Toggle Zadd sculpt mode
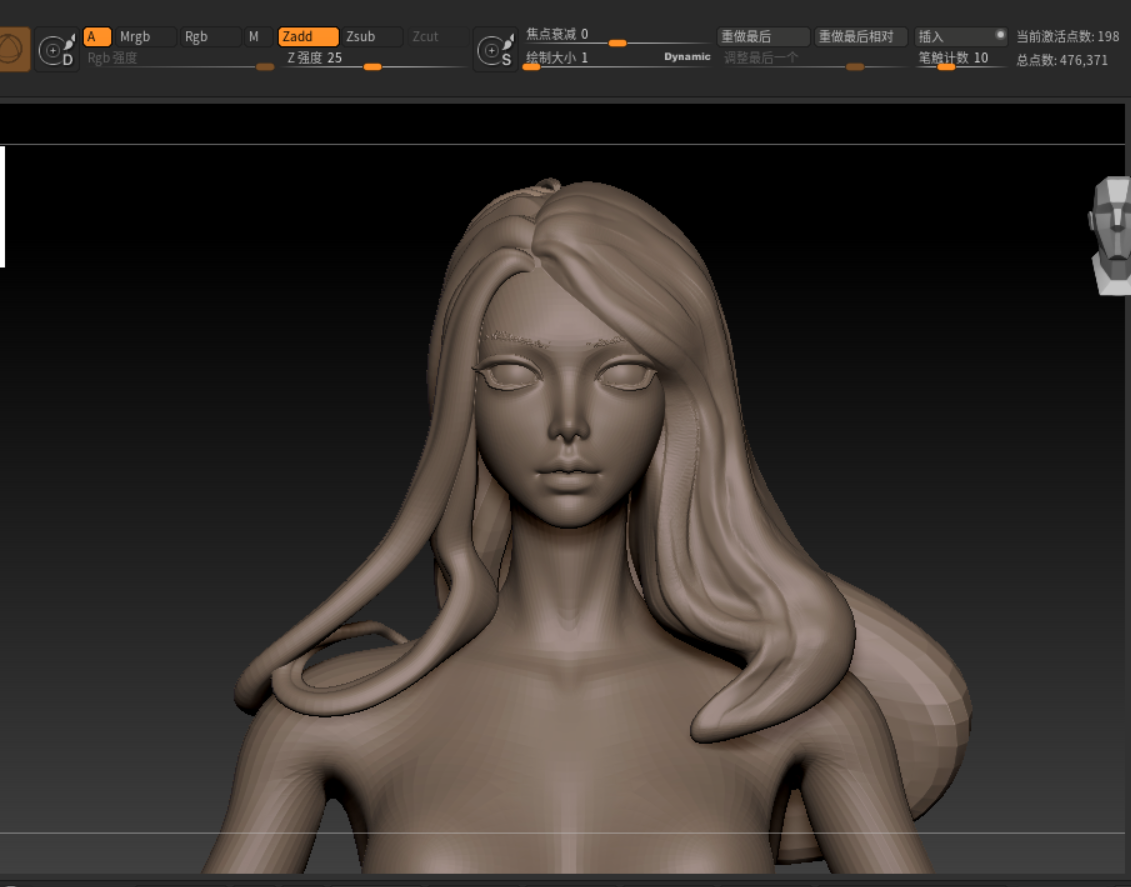This screenshot has height=887, width=1131. 308,37
